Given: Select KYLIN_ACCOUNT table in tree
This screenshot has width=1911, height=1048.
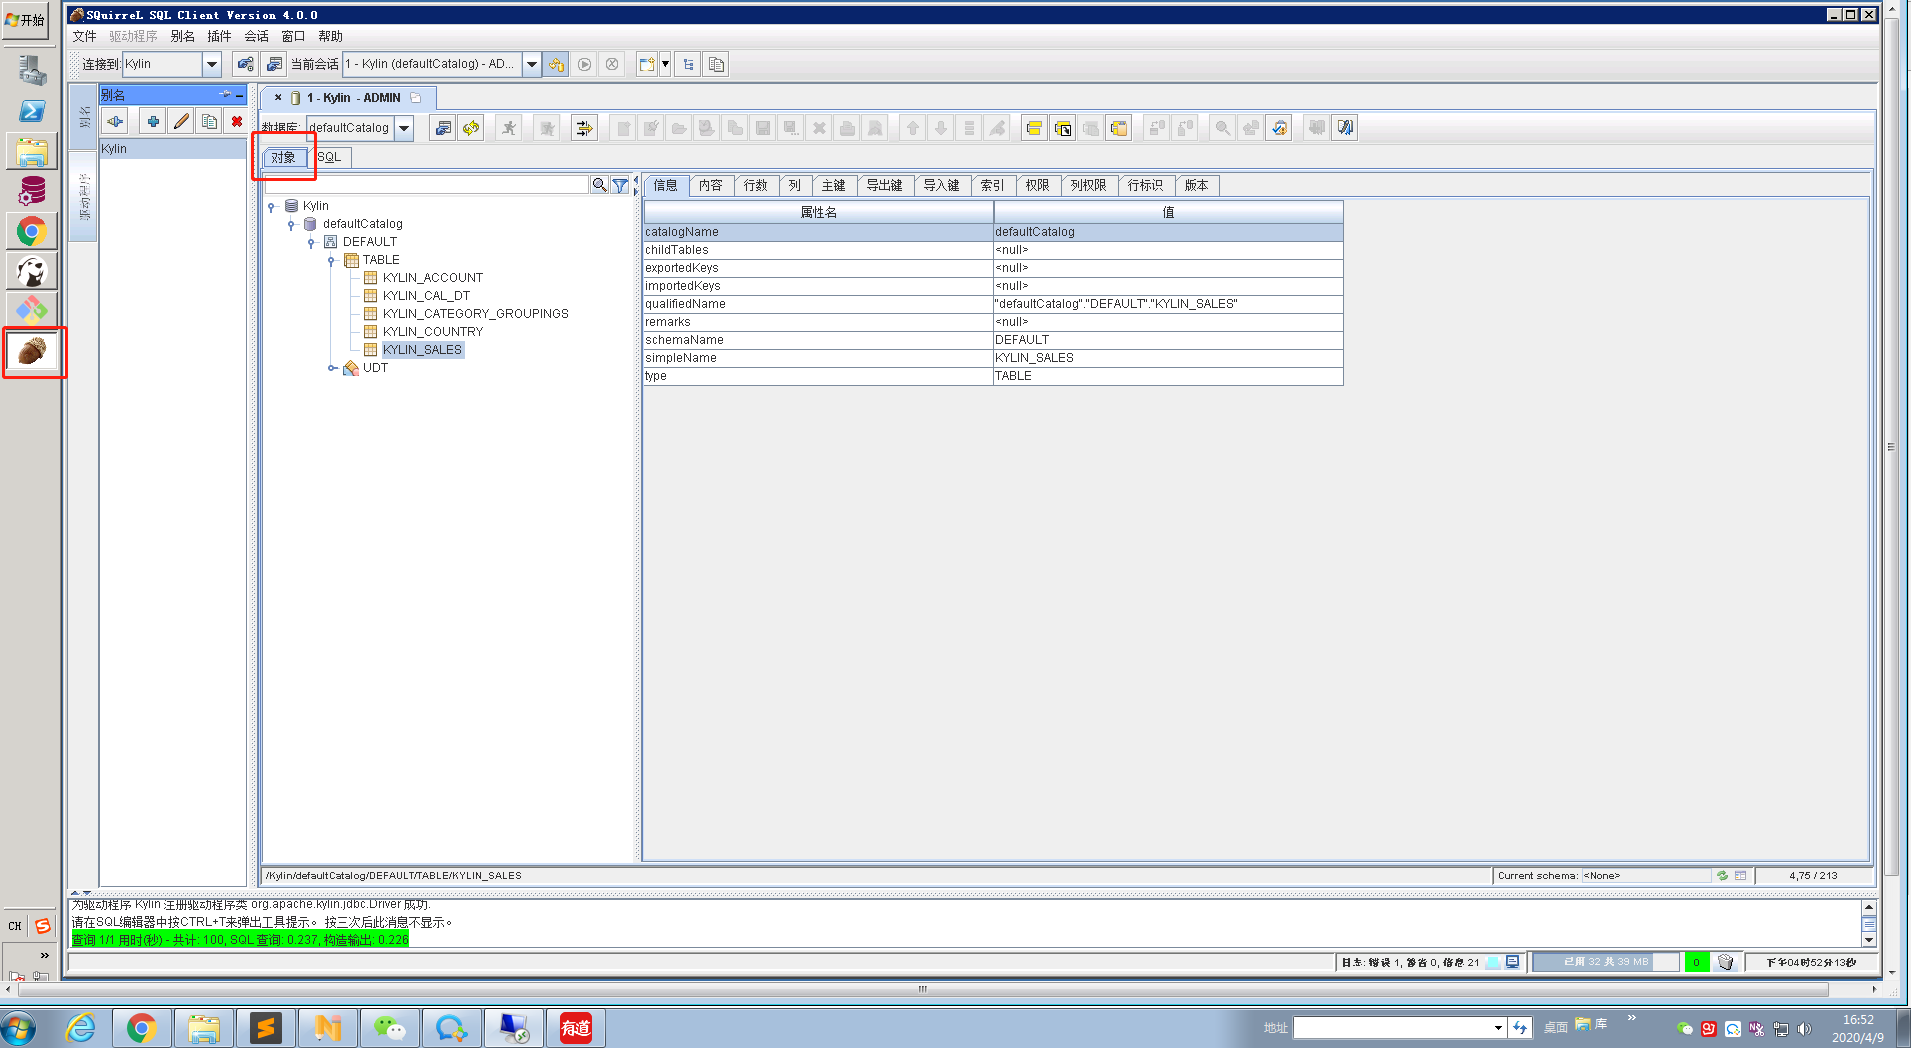Looking at the screenshot, I should 432,278.
